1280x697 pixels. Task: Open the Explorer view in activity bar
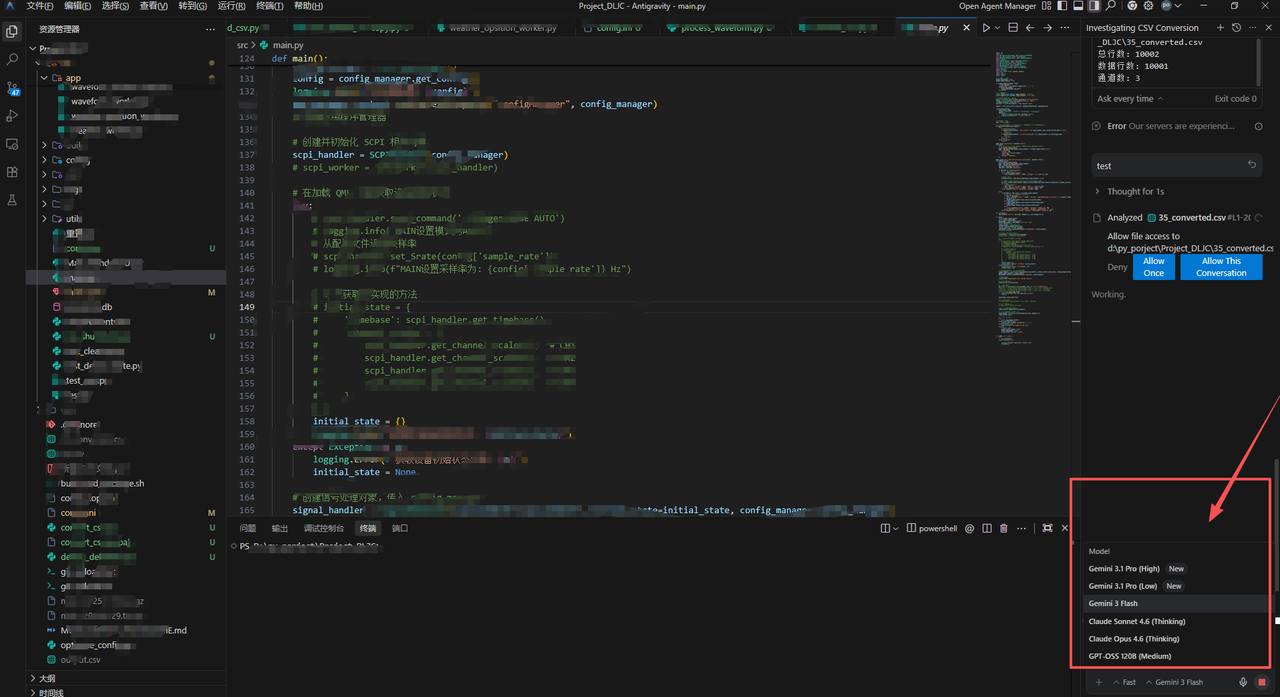tap(12, 32)
